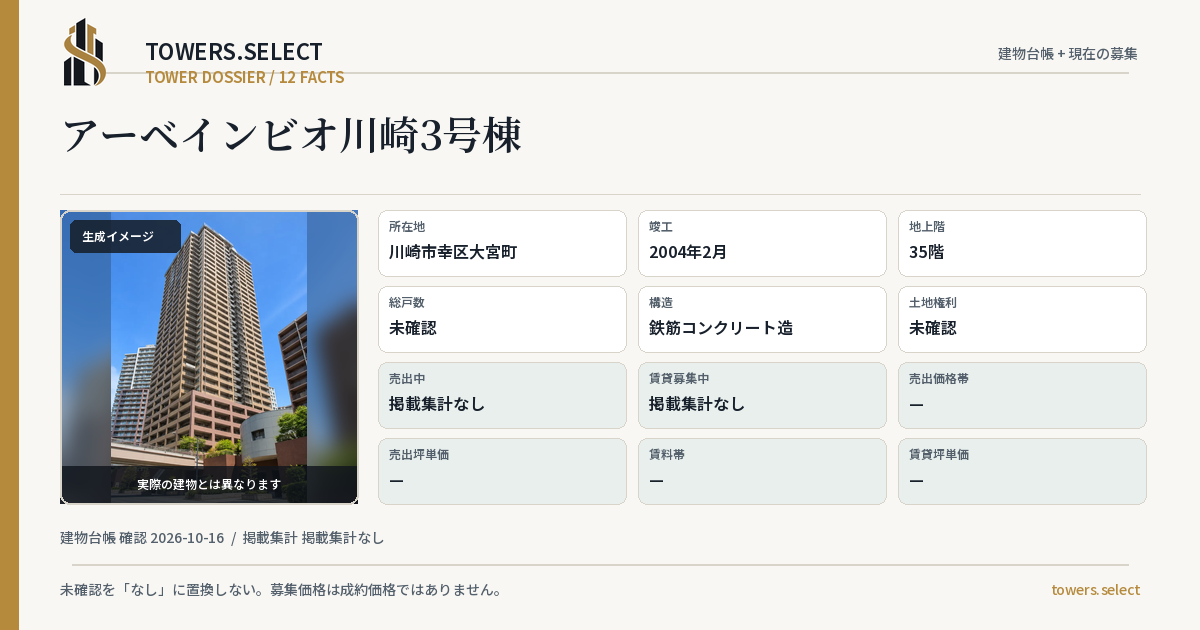This screenshot has height=630, width=1200.
Task: Click the 総戸数 未確認 card
Action: 502,319
